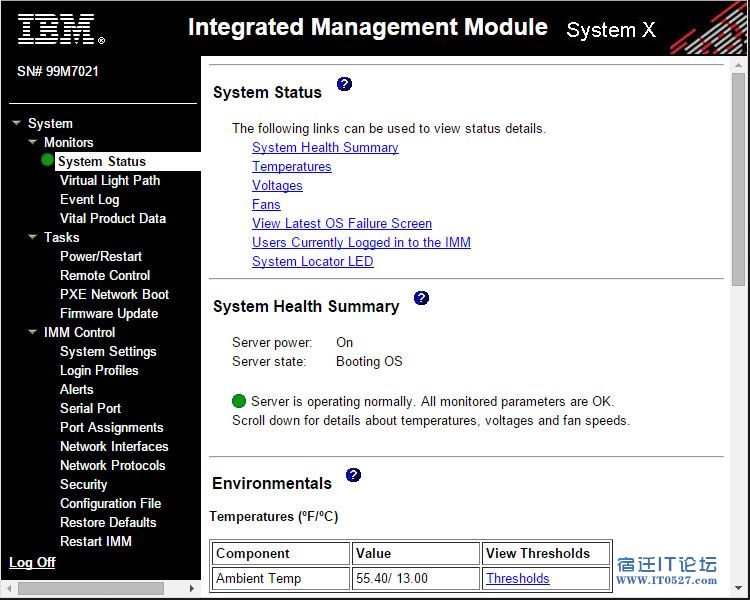750x600 pixels.
Task: Click the sidebar horizontal scrollbar thumb
Action: tap(90, 588)
